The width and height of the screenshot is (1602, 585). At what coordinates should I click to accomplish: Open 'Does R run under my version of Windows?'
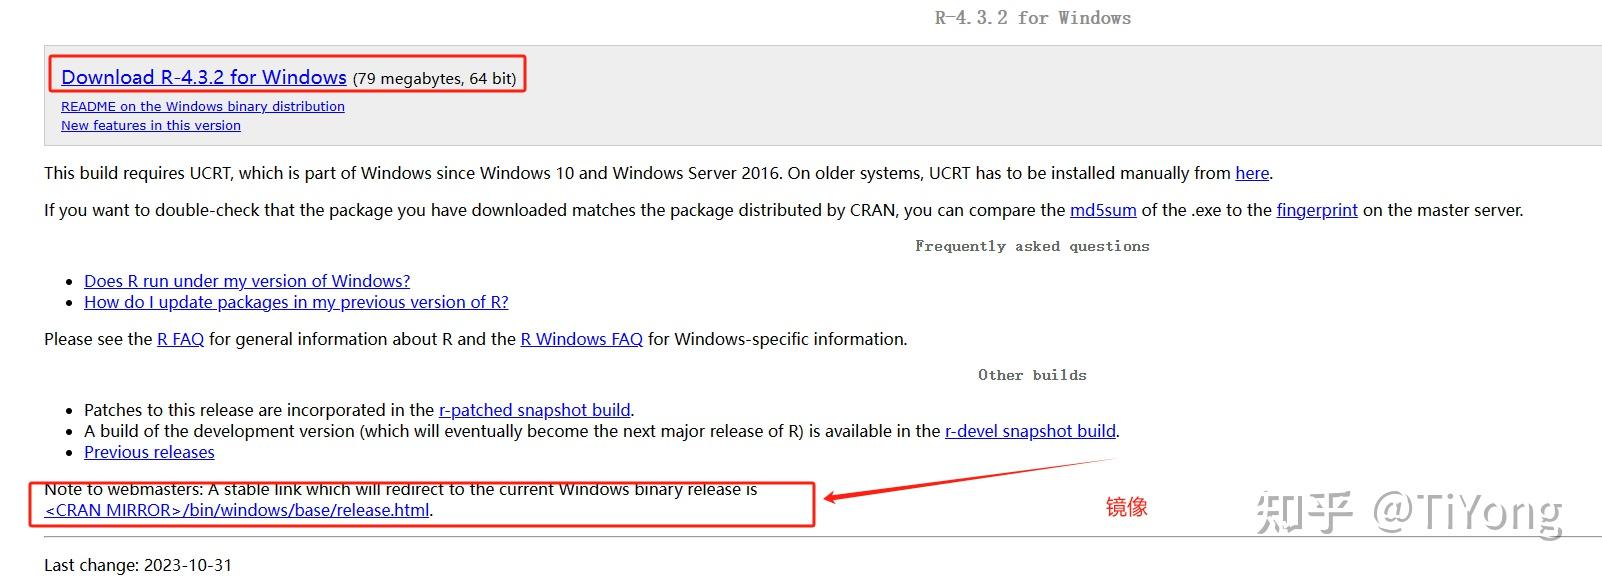247,281
